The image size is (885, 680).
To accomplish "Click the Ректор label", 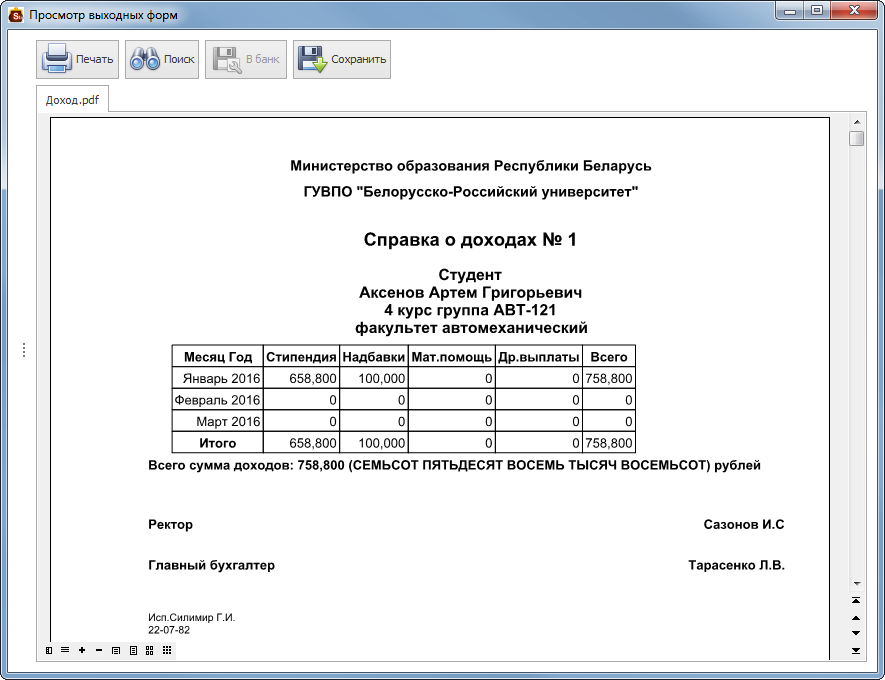I will tap(170, 524).
